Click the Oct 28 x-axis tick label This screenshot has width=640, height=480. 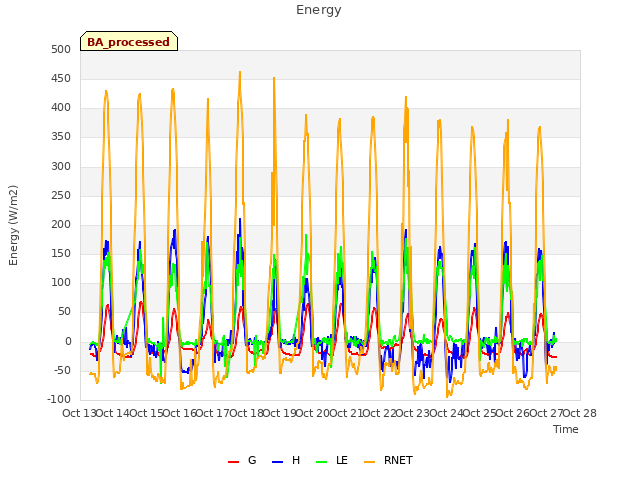pyautogui.click(x=580, y=413)
